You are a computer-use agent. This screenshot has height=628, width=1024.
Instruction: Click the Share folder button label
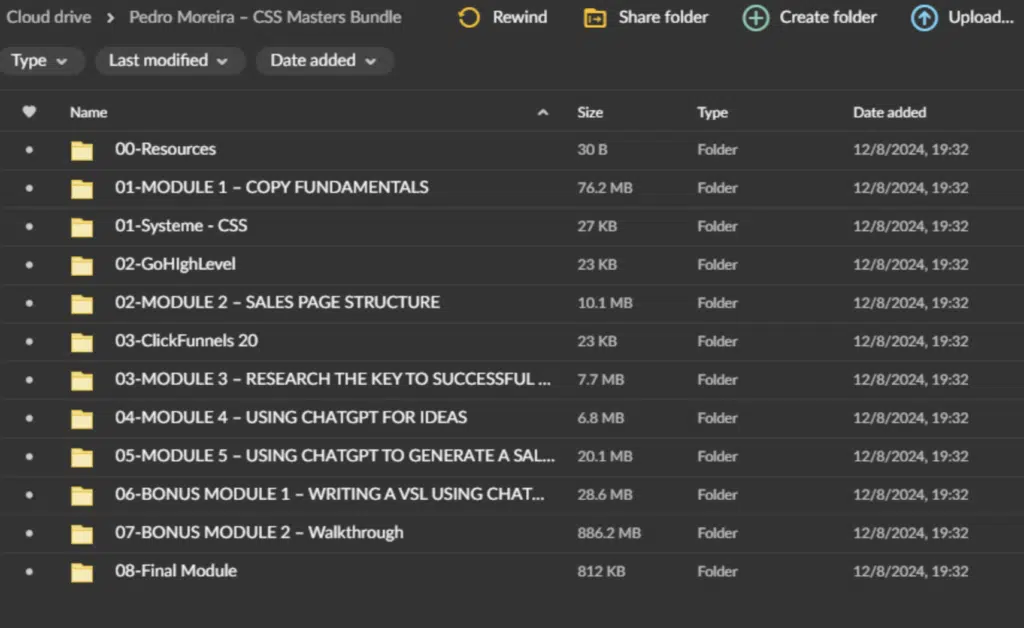pyautogui.click(x=664, y=17)
